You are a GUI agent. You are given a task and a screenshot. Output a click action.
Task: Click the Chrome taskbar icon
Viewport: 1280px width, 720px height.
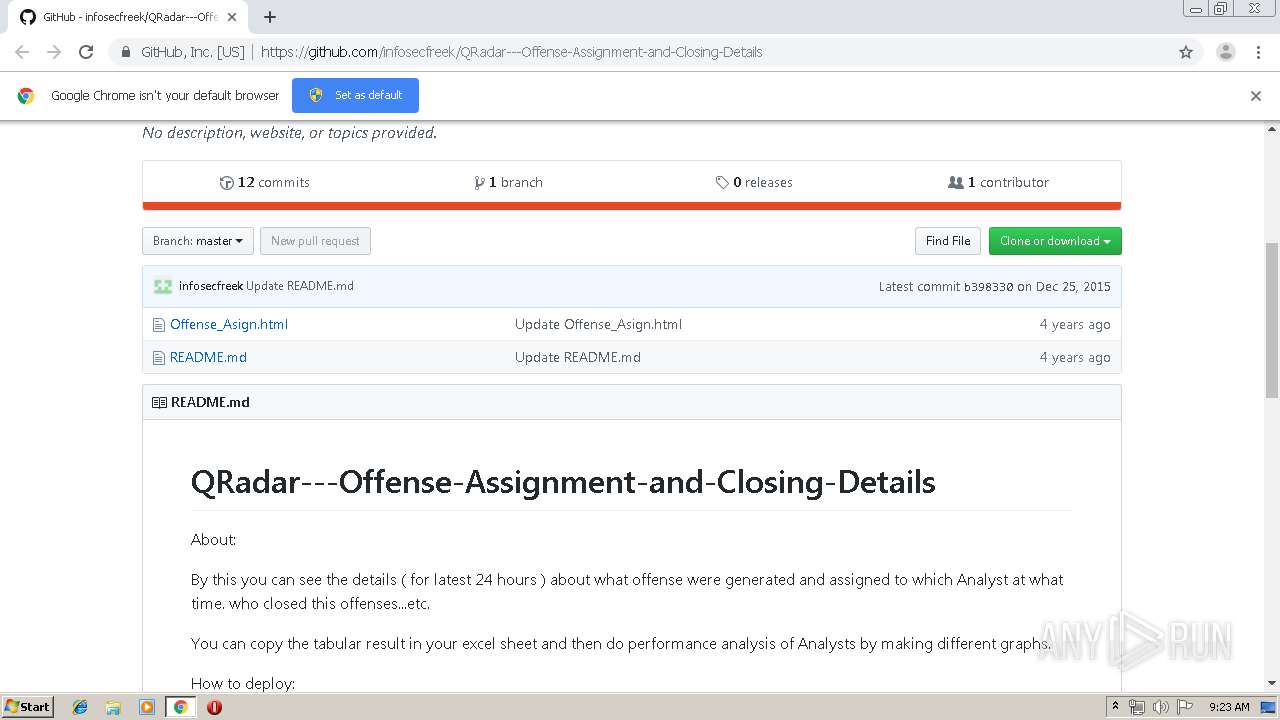(180, 707)
